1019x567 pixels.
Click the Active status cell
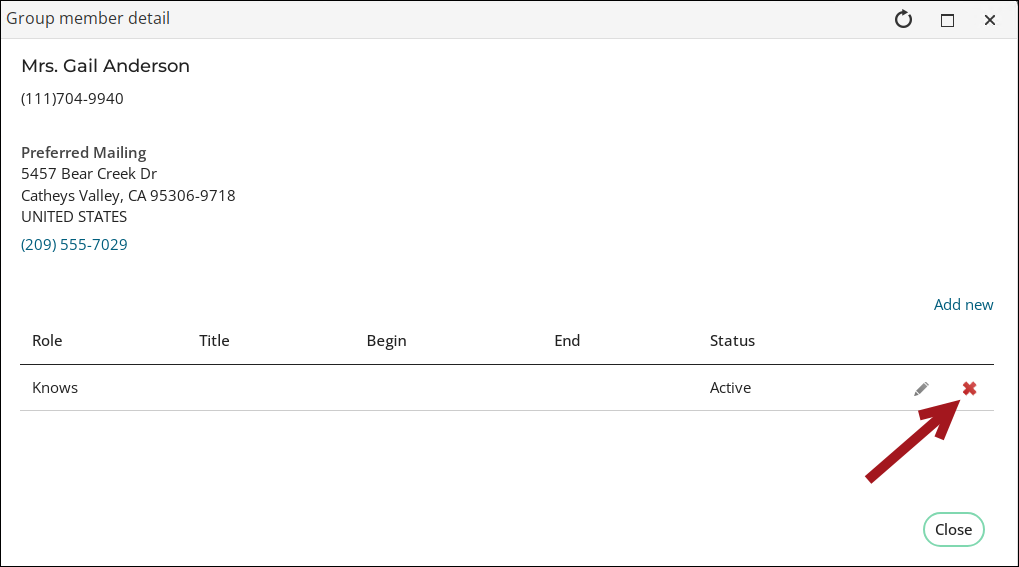coord(730,388)
